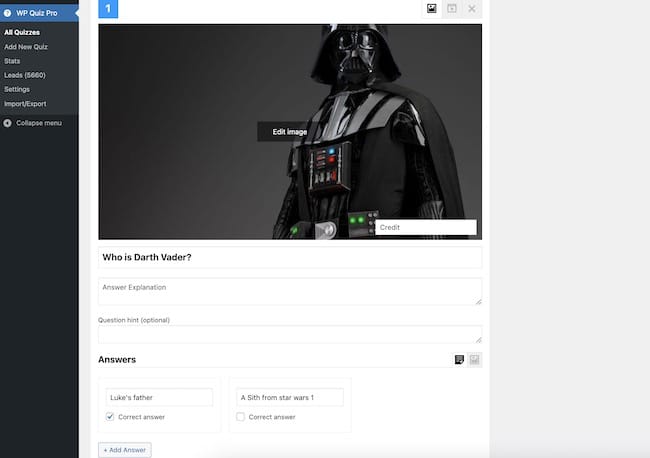Click the + Add Answer button
650x458 pixels.
pyautogui.click(x=125, y=450)
